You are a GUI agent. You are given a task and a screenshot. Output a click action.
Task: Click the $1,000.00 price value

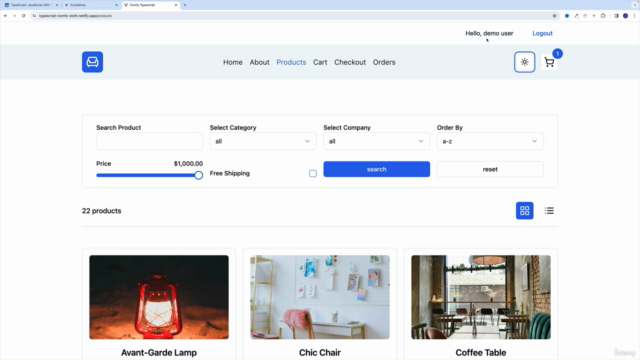coord(188,163)
